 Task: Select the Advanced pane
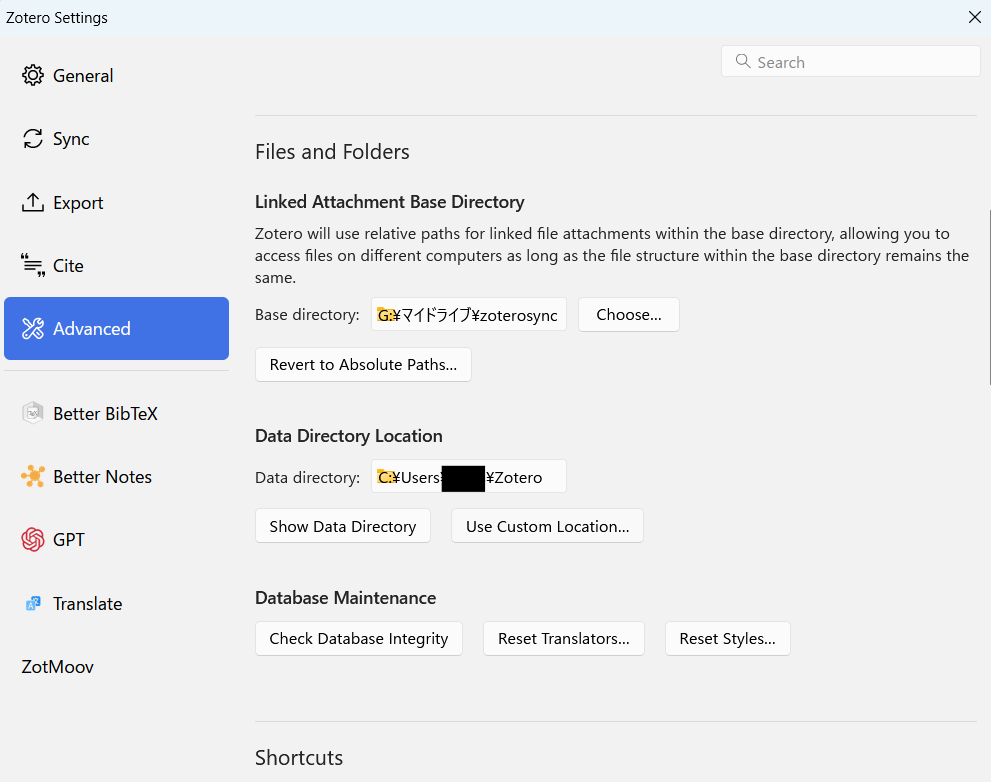(116, 329)
